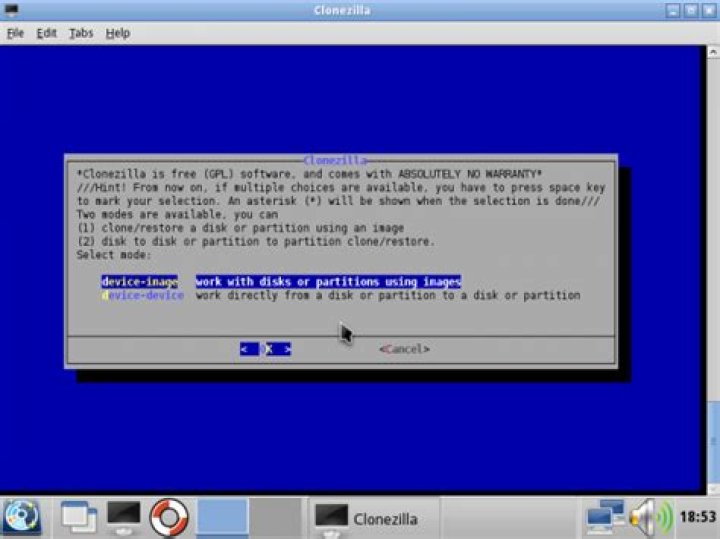Image resolution: width=720 pixels, height=539 pixels.
Task: Open the volume speaker tray icon
Action: coord(651,518)
